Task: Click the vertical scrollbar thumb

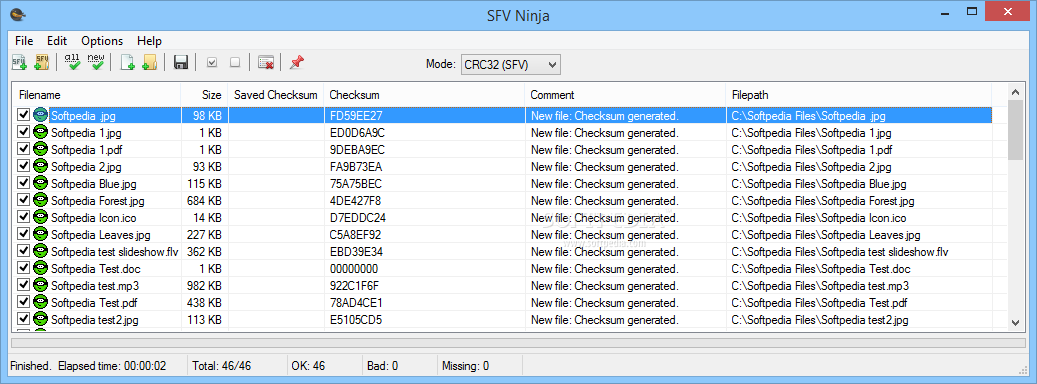Action: pos(1016,131)
